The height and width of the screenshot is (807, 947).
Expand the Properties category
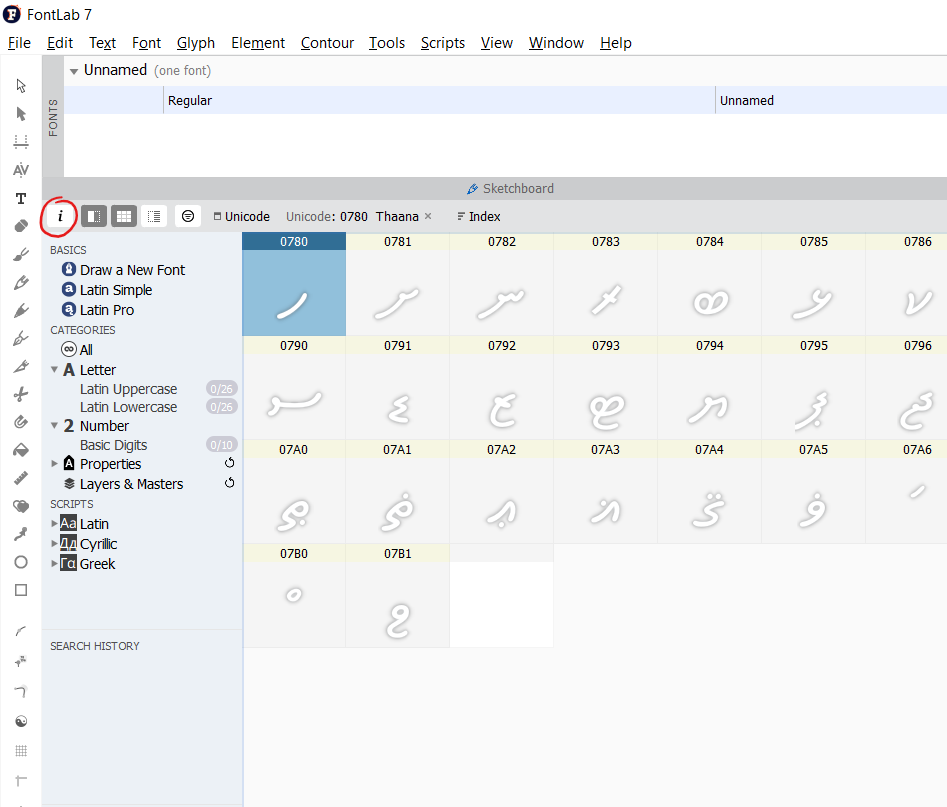[x=54, y=463]
